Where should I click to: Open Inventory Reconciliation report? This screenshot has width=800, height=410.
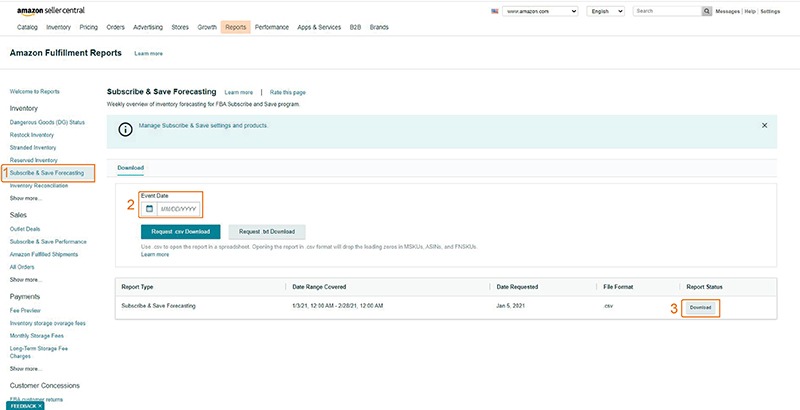(39, 186)
